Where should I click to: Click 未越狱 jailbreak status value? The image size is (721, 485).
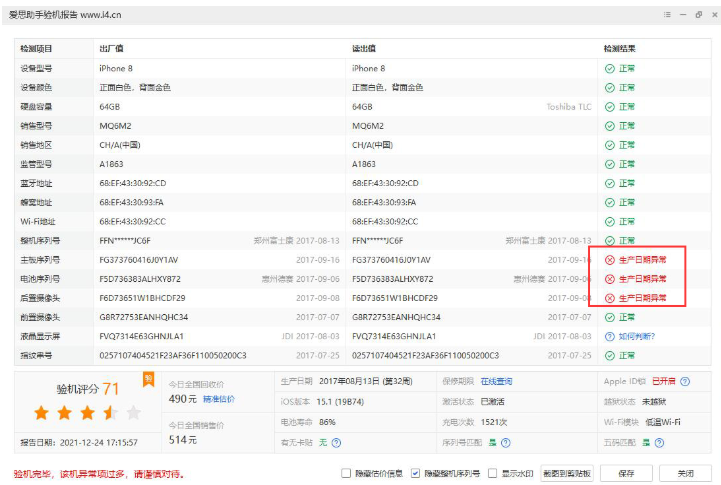tap(654, 402)
